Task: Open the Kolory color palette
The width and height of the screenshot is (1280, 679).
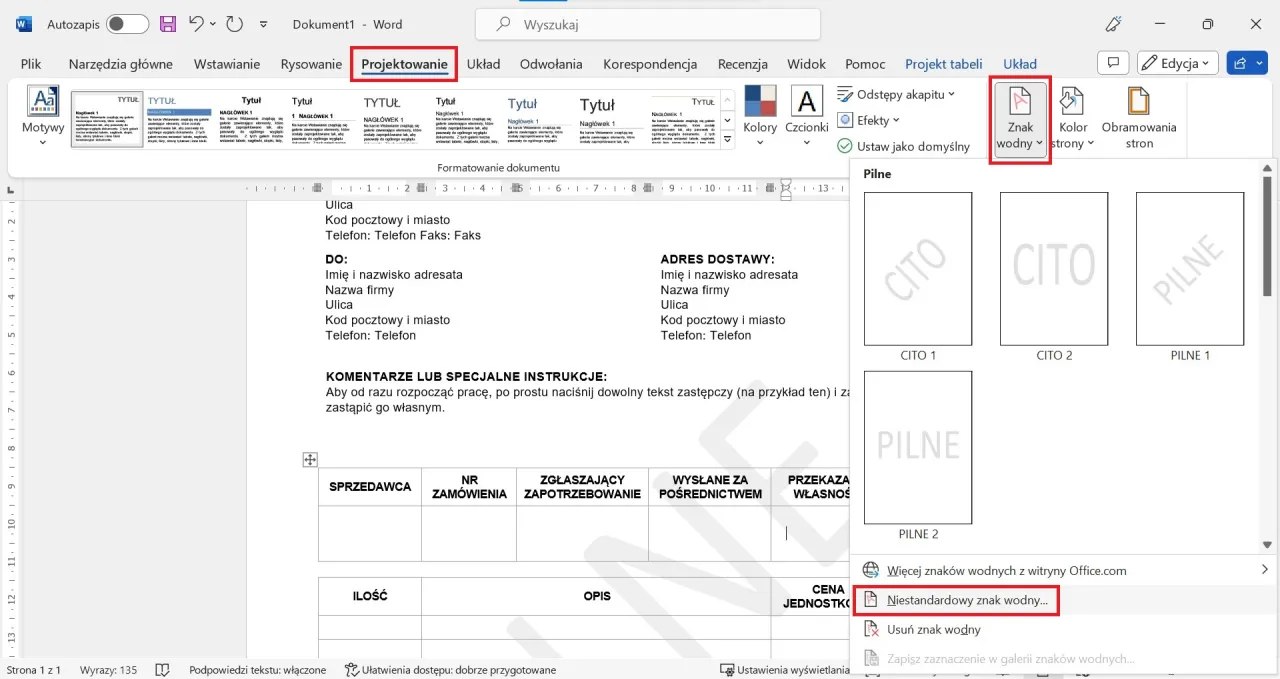Action: tap(760, 117)
